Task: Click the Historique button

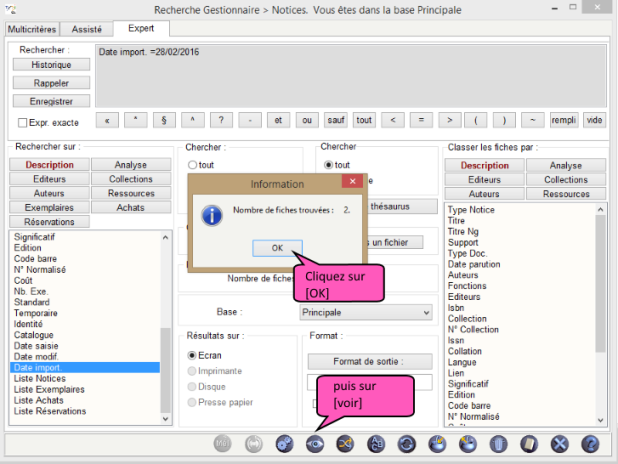Action: pyautogui.click(x=51, y=64)
